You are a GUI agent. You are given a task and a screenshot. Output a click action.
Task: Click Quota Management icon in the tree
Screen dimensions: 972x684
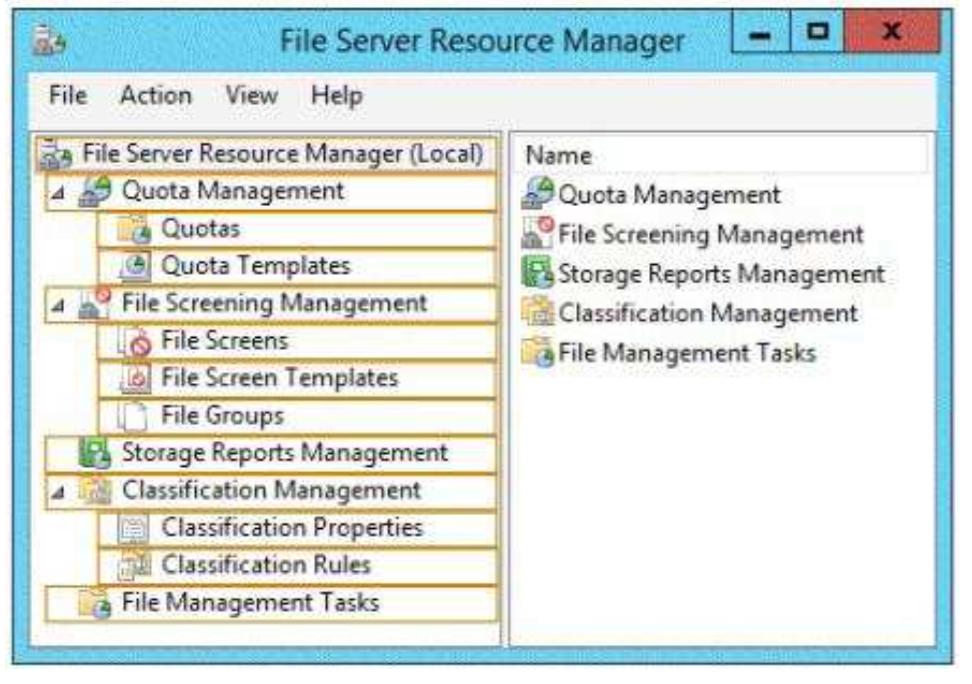(95, 191)
